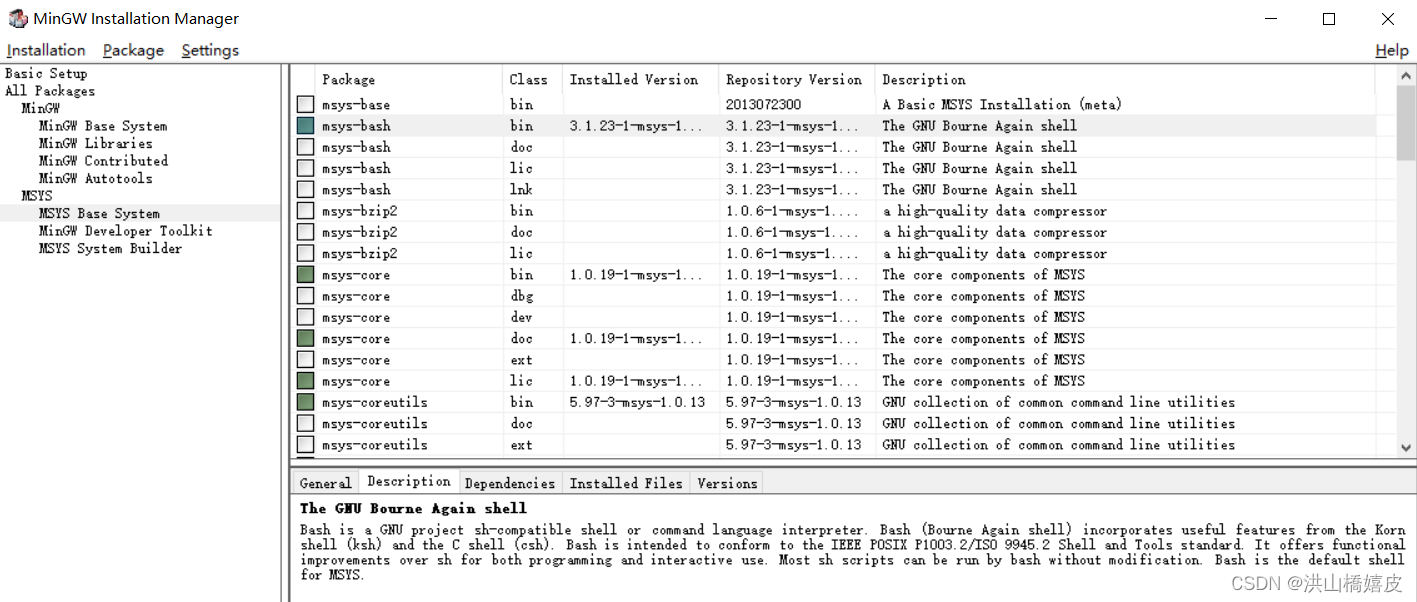This screenshot has width=1417, height=602.
Task: Toggle the installed msys-bash bin checkbox
Action: pyautogui.click(x=305, y=126)
